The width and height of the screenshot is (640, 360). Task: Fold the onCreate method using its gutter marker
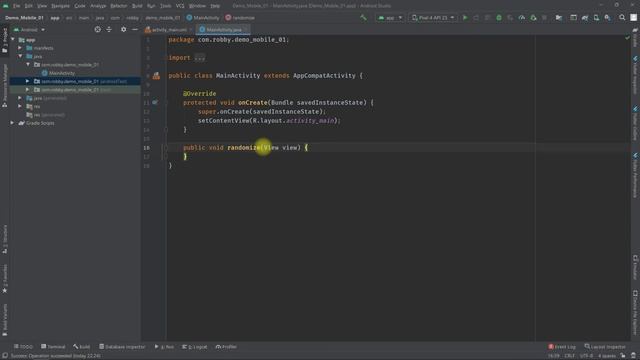pyautogui.click(x=166, y=102)
